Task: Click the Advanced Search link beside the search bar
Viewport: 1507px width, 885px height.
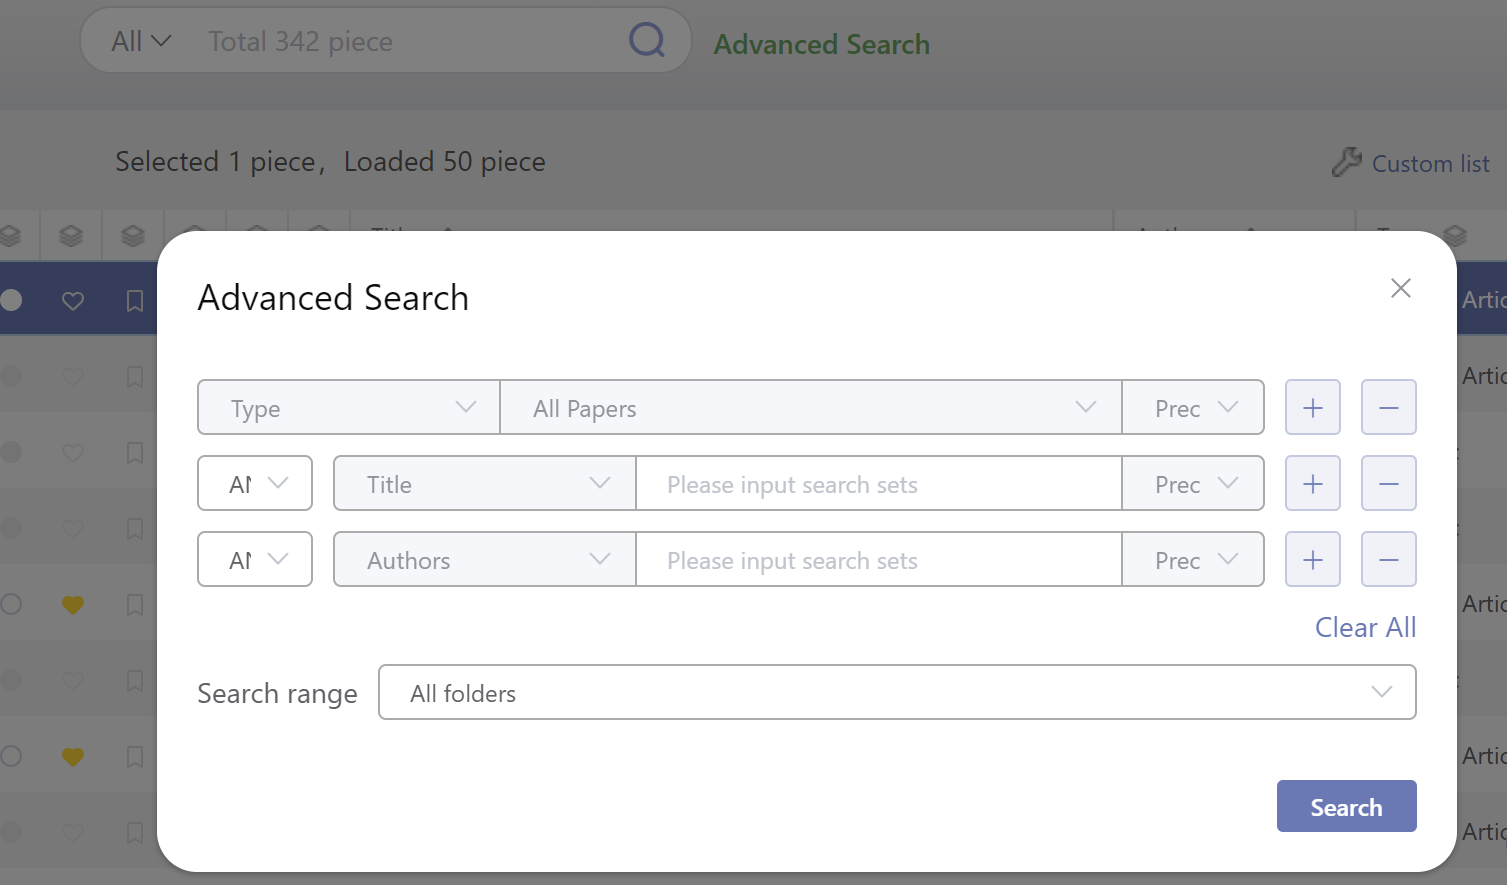Action: pos(821,44)
